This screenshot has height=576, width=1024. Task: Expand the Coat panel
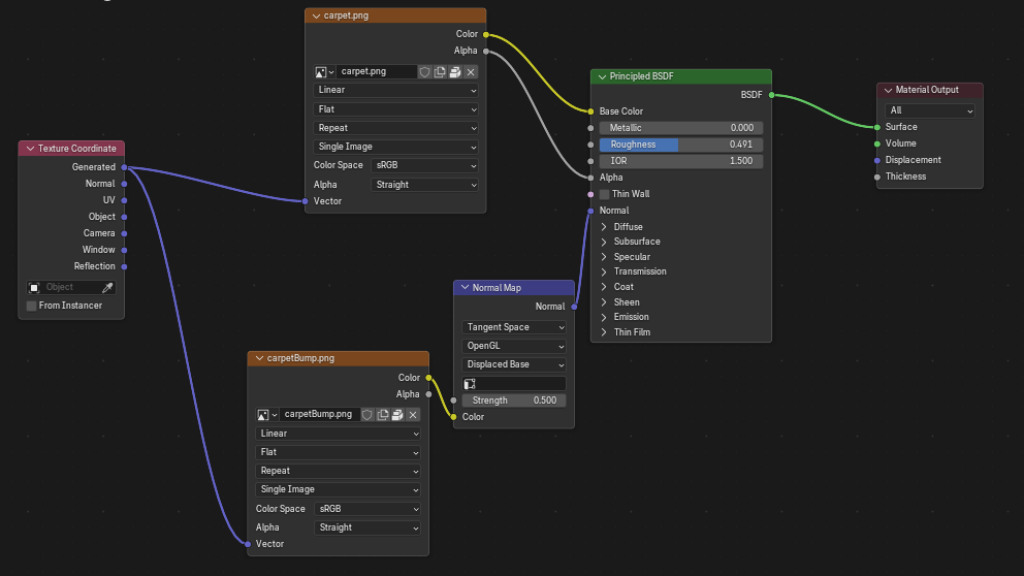pos(603,287)
